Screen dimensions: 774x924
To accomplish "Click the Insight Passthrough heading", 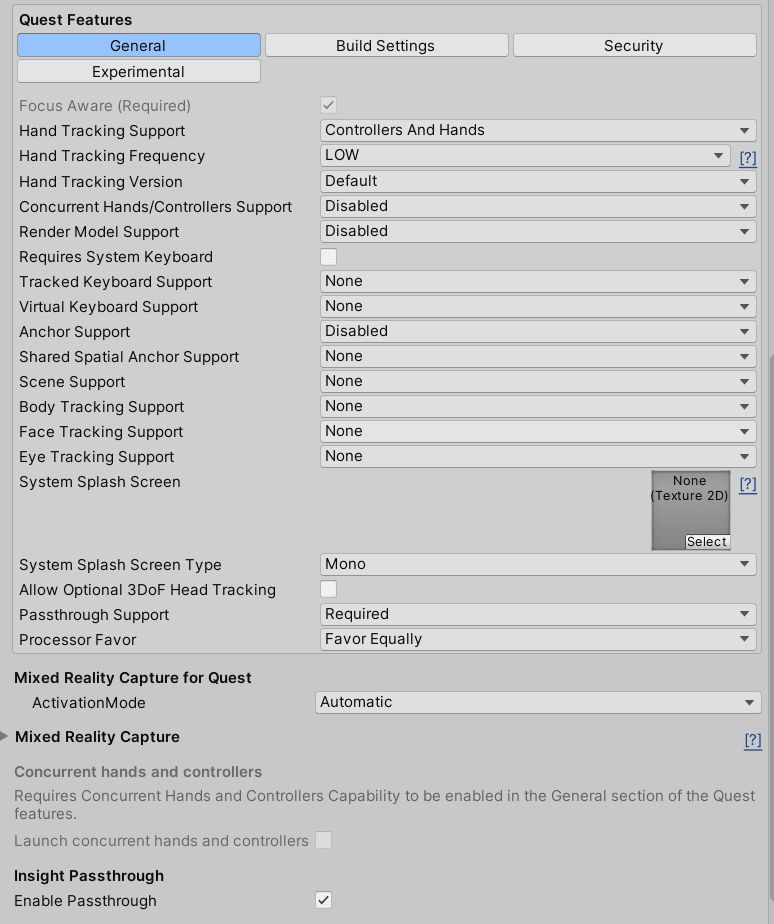I will tap(89, 876).
